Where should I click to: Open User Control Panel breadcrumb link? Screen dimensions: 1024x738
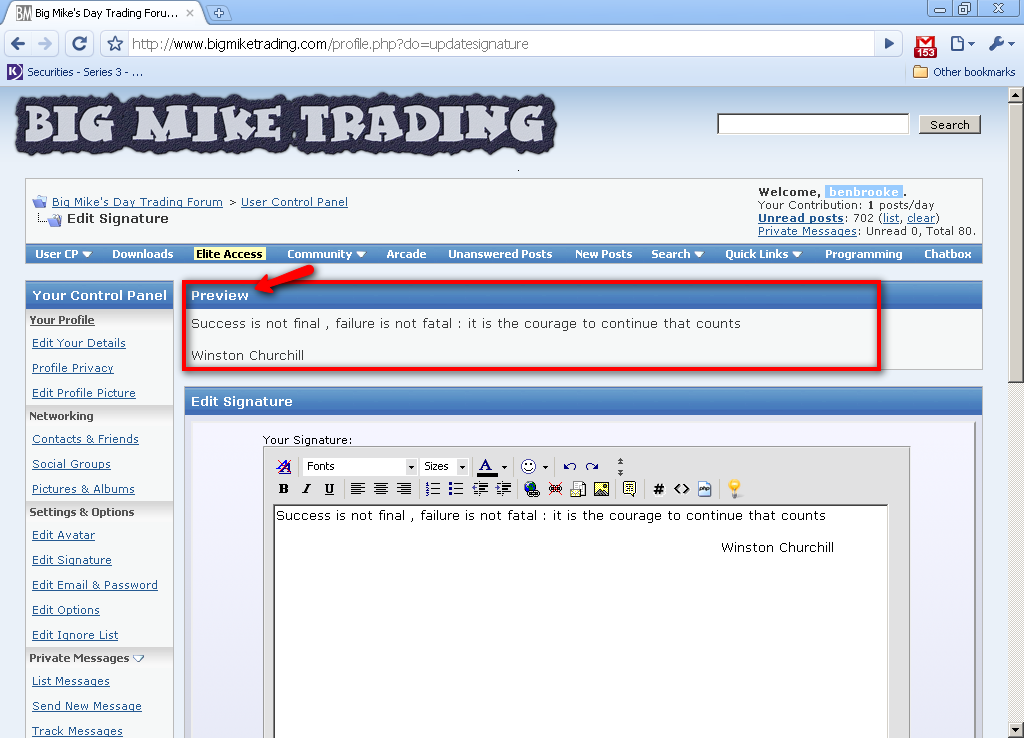(x=295, y=202)
